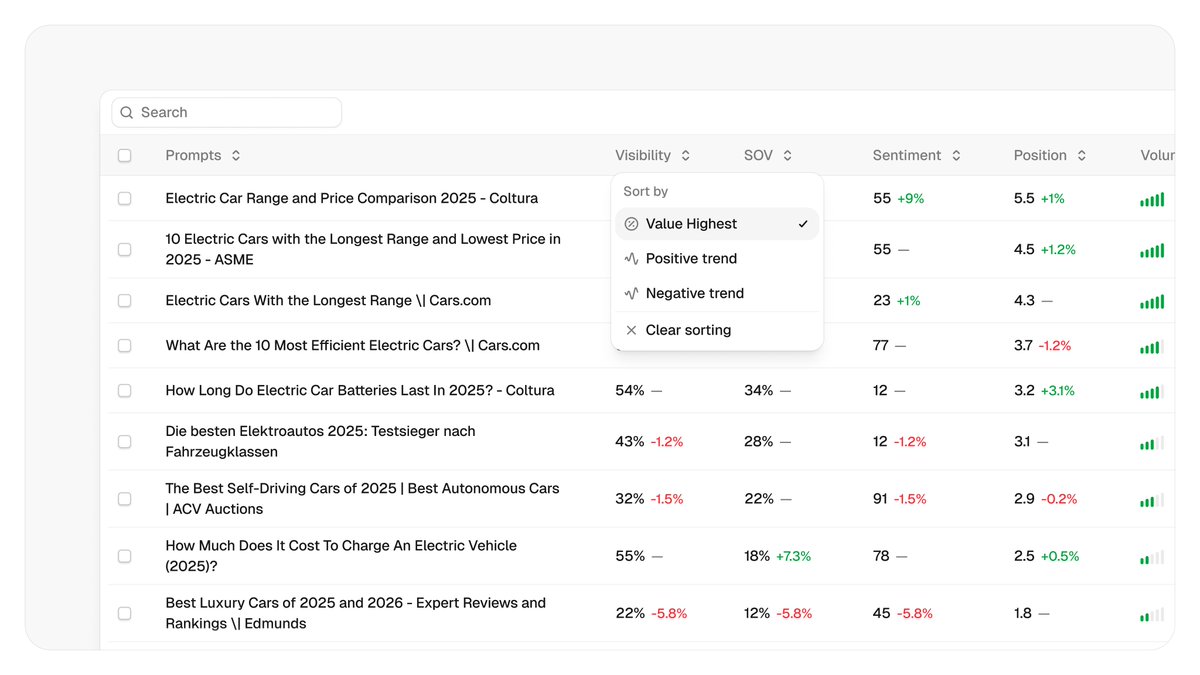The image size is (1200, 675).
Task: Click the 22% visibility value for Best Luxury Cars
Action: point(630,613)
